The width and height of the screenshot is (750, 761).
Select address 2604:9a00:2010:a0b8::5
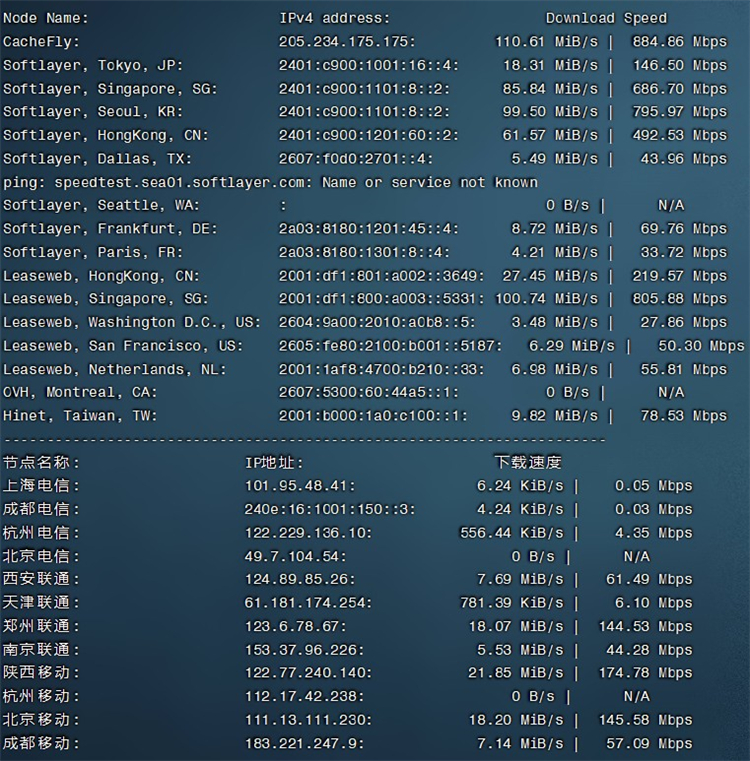377,323
